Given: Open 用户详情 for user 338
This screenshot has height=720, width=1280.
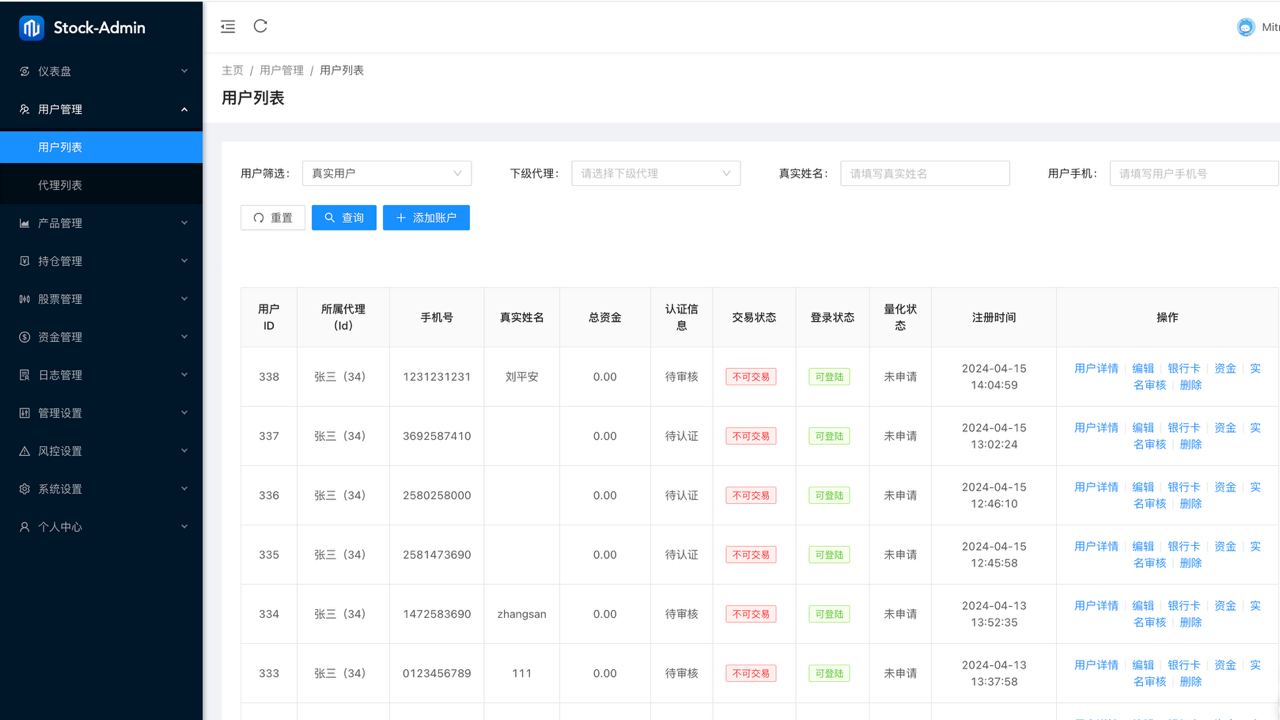Looking at the screenshot, I should click(1096, 369).
